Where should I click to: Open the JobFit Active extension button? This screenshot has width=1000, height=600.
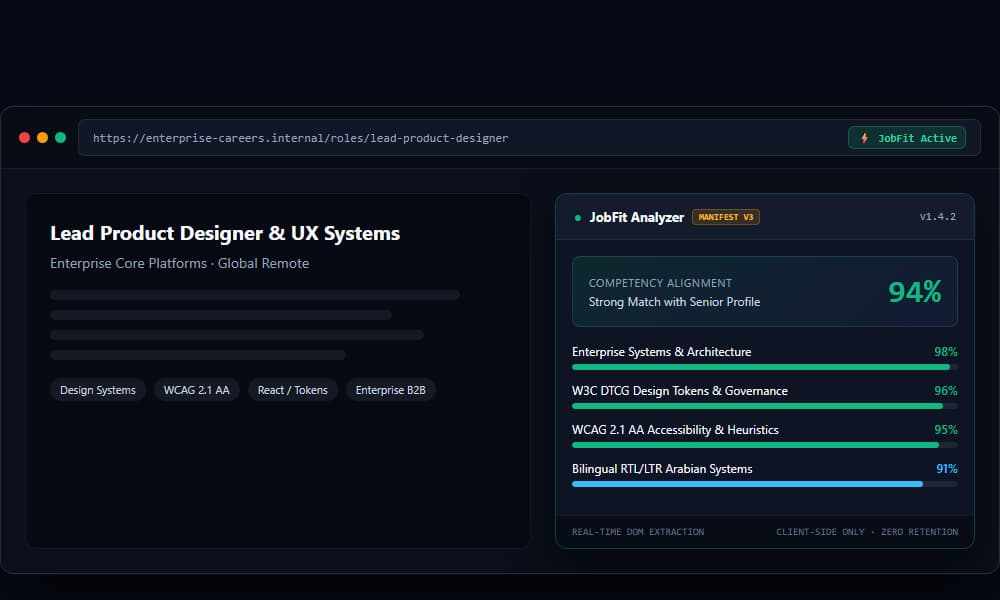pyautogui.click(x=906, y=138)
